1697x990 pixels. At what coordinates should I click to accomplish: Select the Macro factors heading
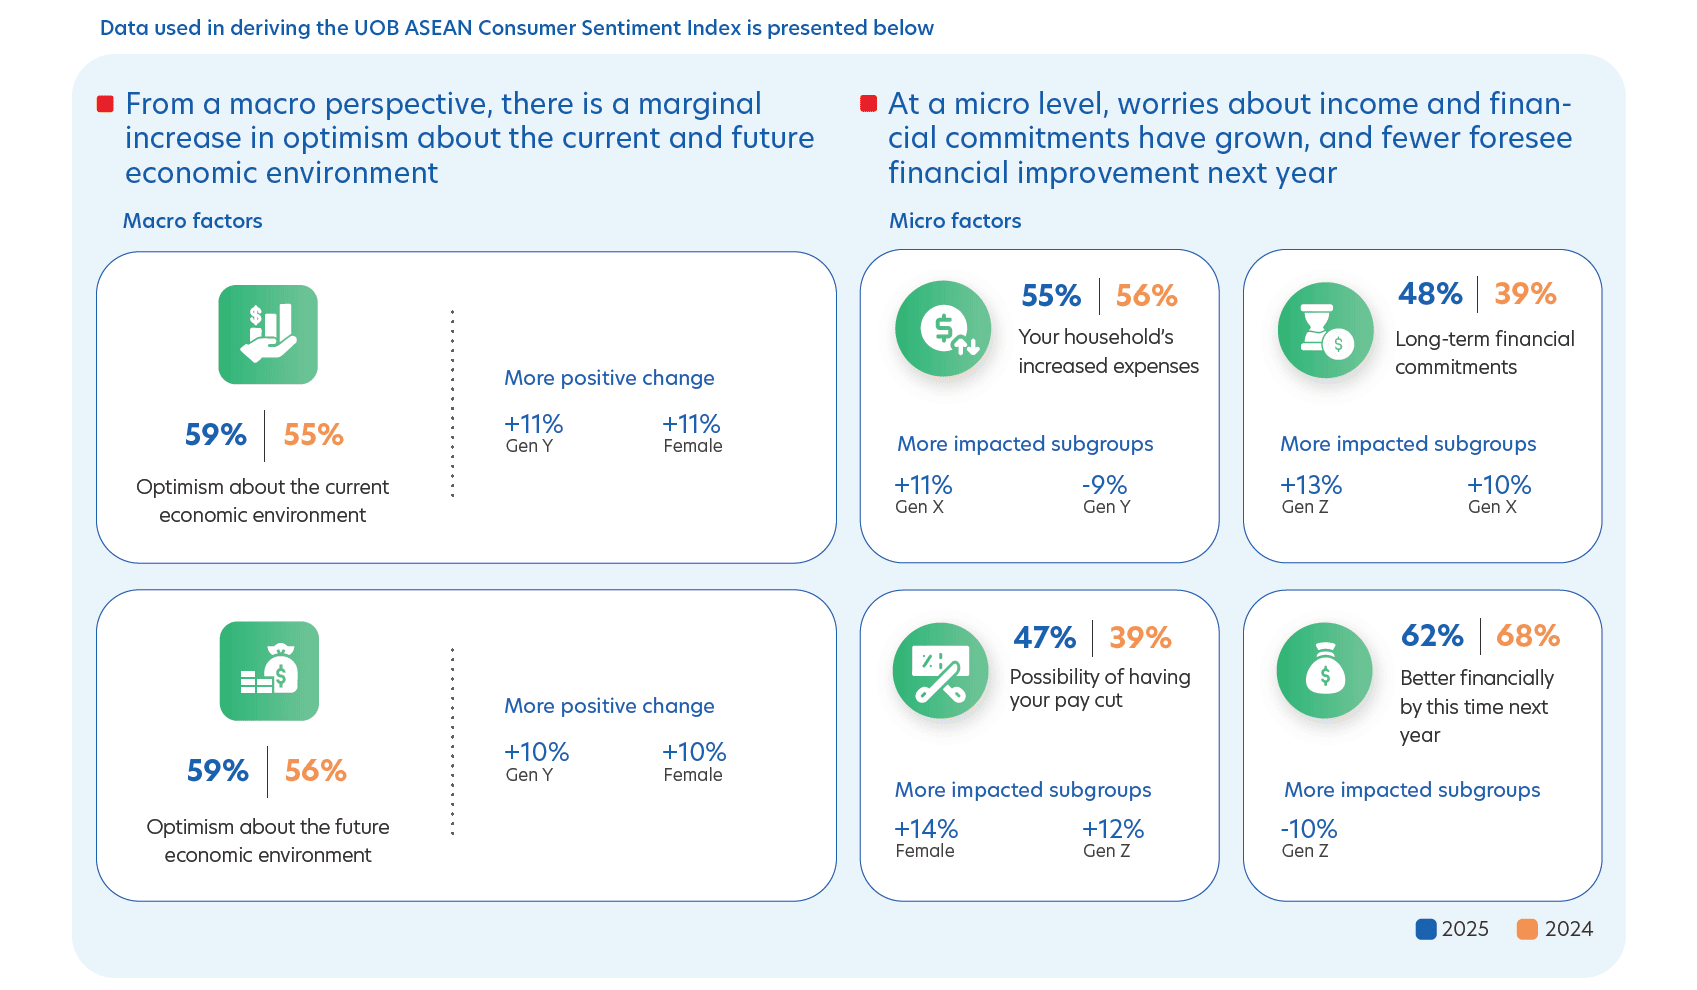pyautogui.click(x=193, y=221)
